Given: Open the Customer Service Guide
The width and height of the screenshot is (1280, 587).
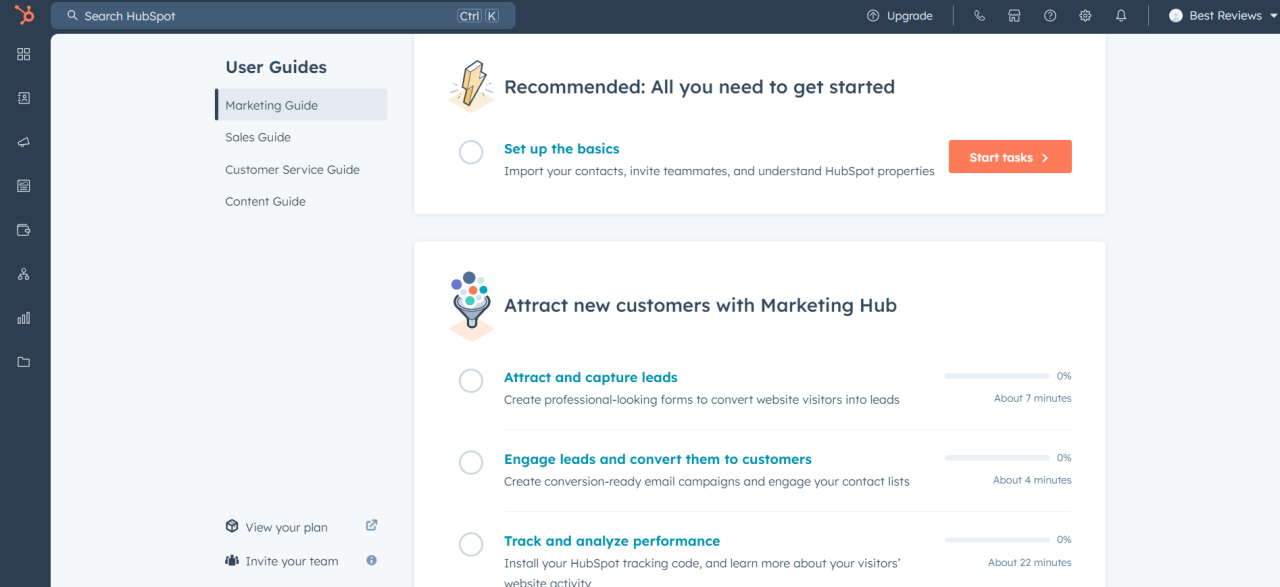Looking at the screenshot, I should point(291,169).
